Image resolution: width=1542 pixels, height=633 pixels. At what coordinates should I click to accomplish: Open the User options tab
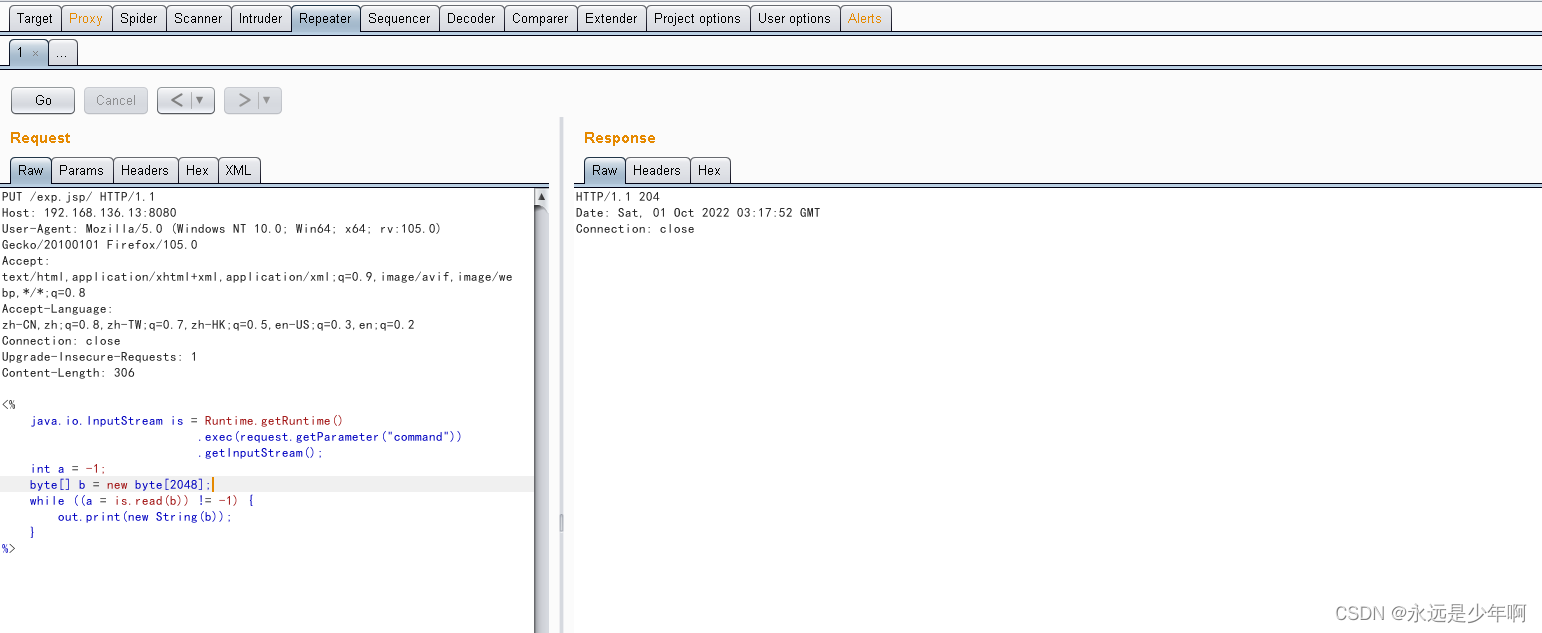tap(794, 18)
